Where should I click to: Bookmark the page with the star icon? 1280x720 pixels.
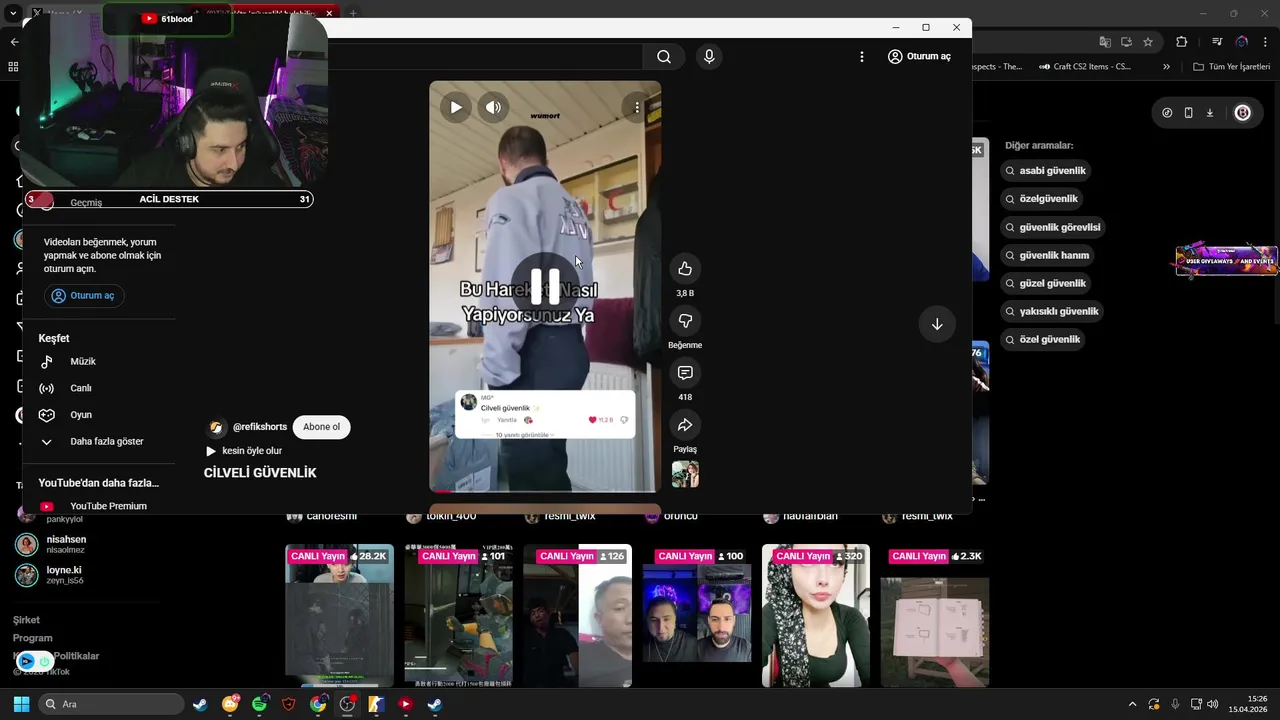click(1148, 42)
